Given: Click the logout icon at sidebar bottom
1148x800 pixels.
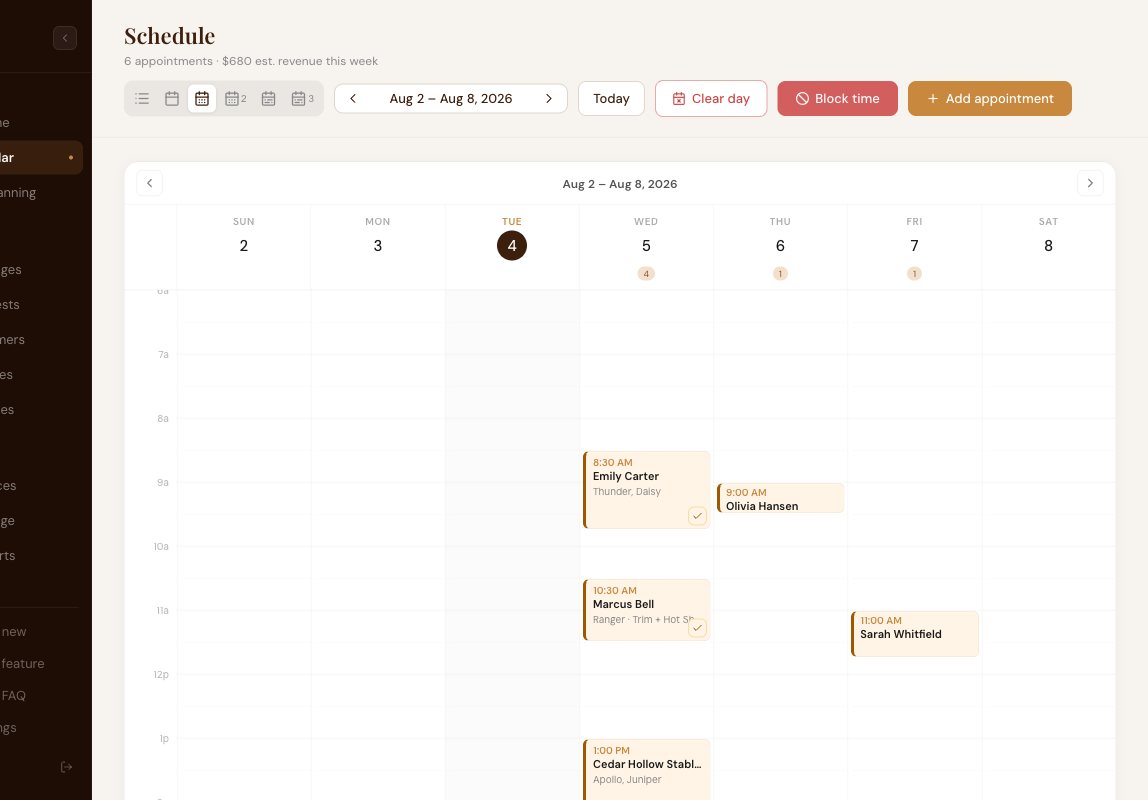Looking at the screenshot, I should (67, 767).
